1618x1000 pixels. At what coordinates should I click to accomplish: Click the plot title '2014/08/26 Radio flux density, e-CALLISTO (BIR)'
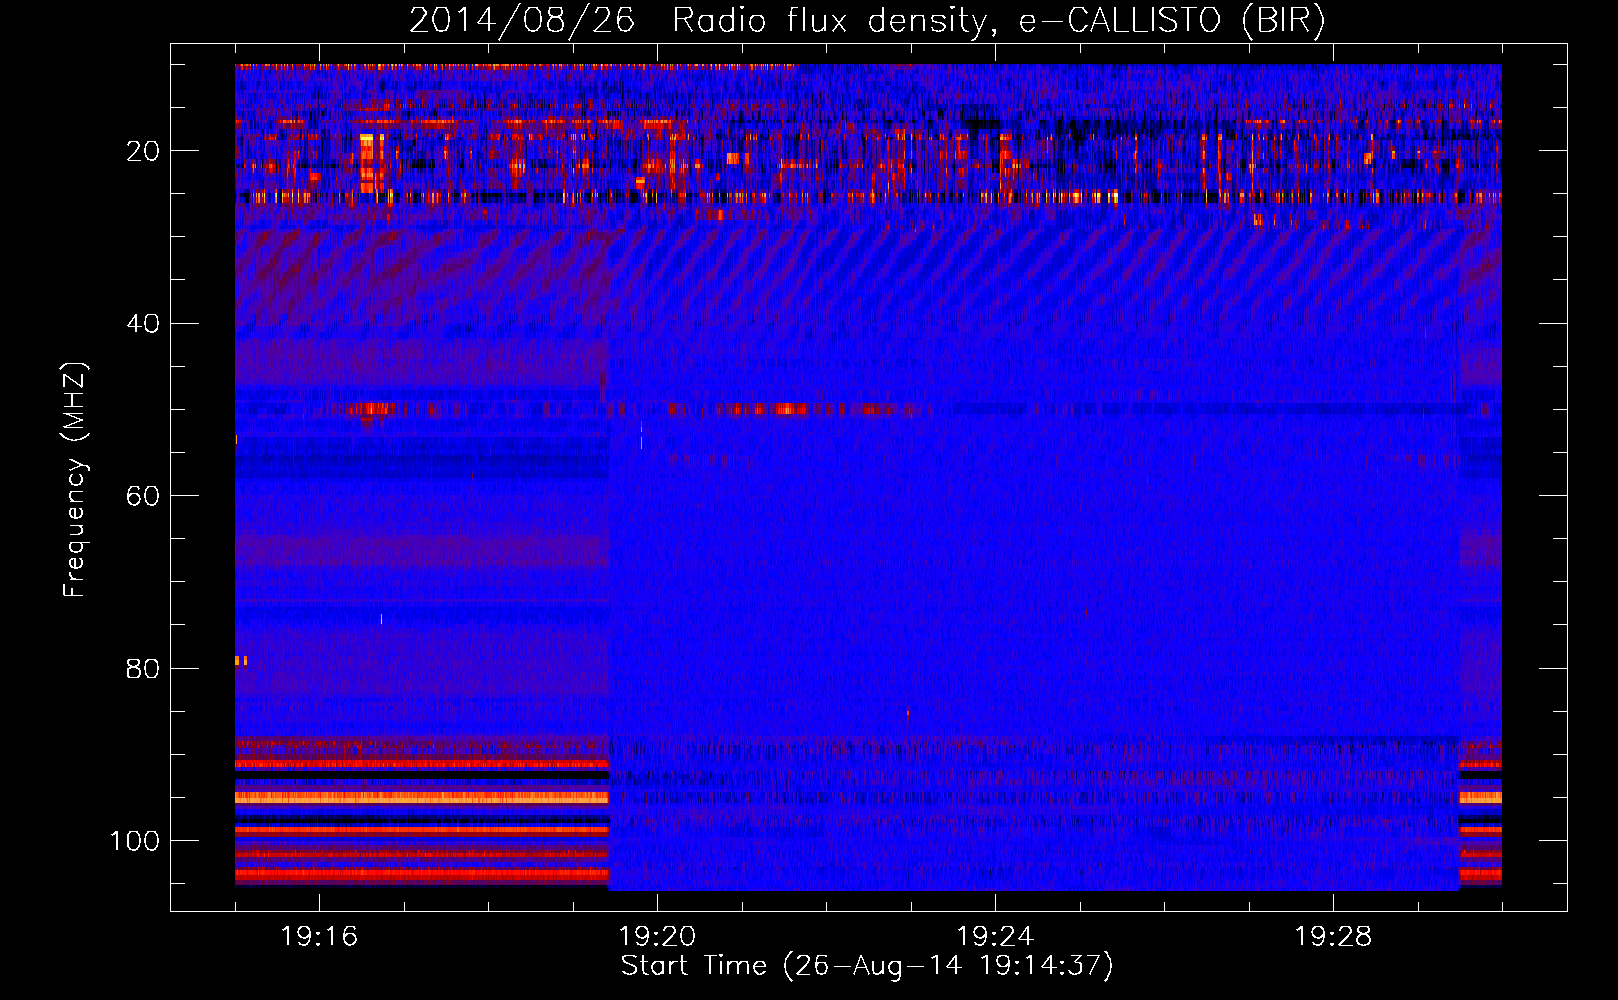pos(867,21)
